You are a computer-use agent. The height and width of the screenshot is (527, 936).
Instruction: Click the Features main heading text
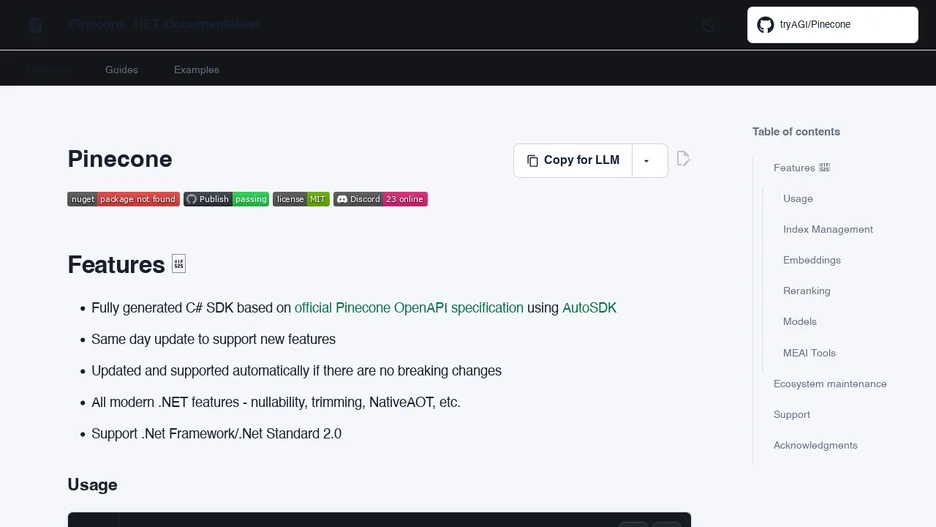(116, 264)
